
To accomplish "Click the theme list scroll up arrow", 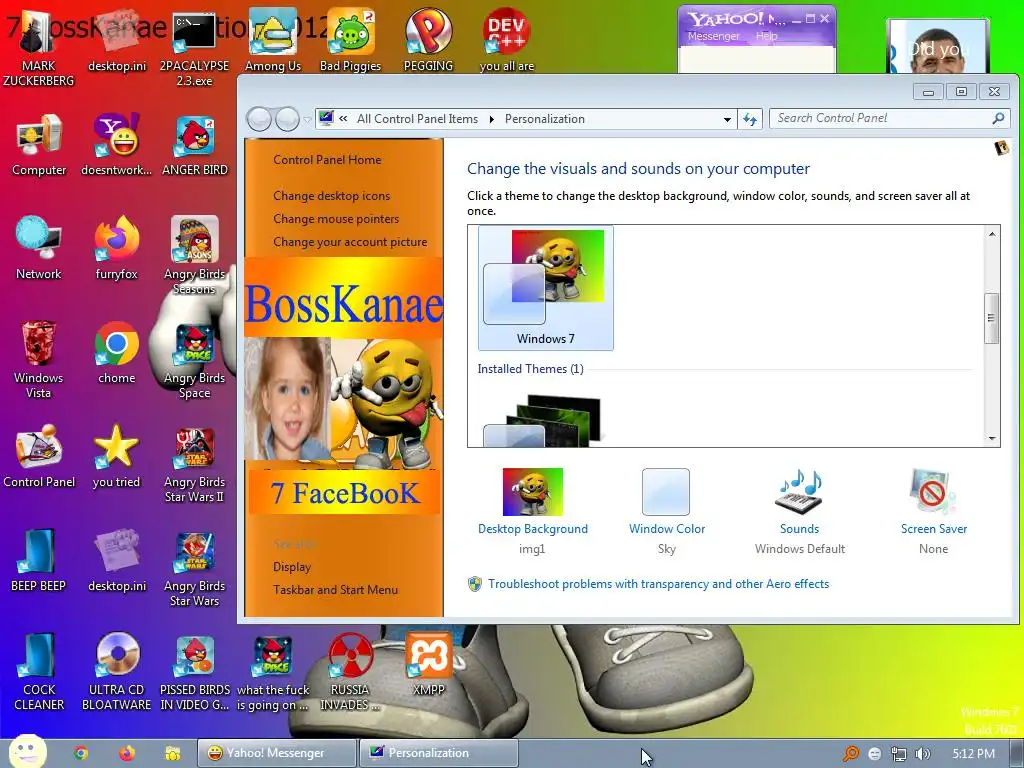I will (992, 234).
